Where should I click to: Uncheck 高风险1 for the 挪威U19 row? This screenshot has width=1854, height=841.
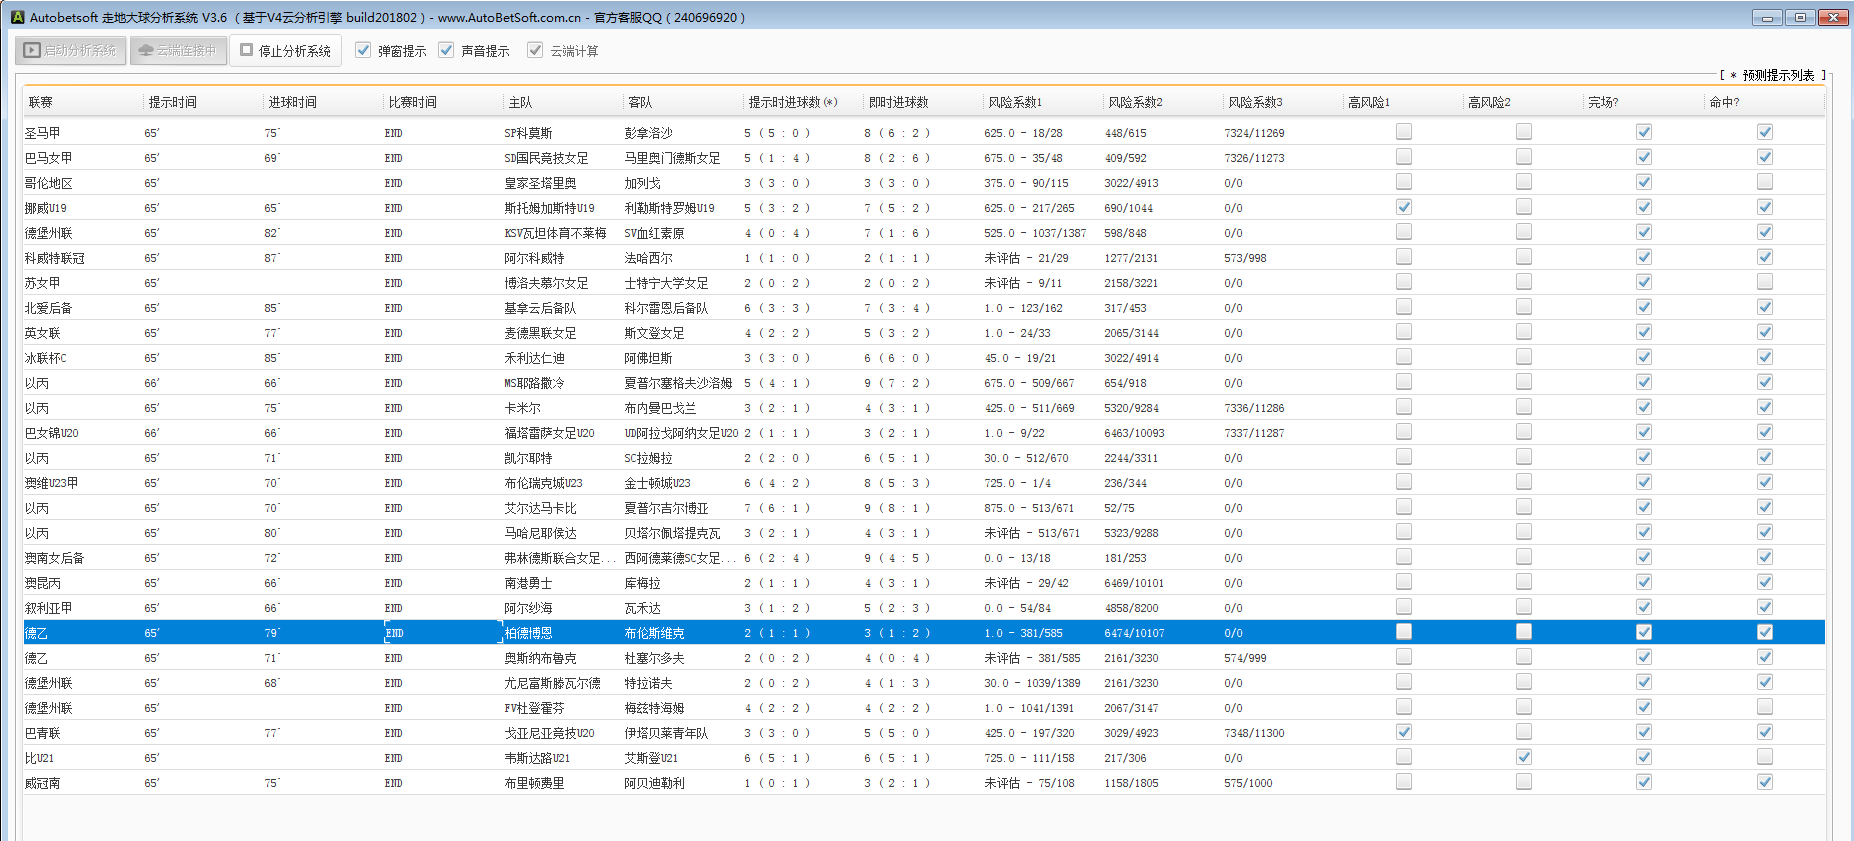[1404, 207]
